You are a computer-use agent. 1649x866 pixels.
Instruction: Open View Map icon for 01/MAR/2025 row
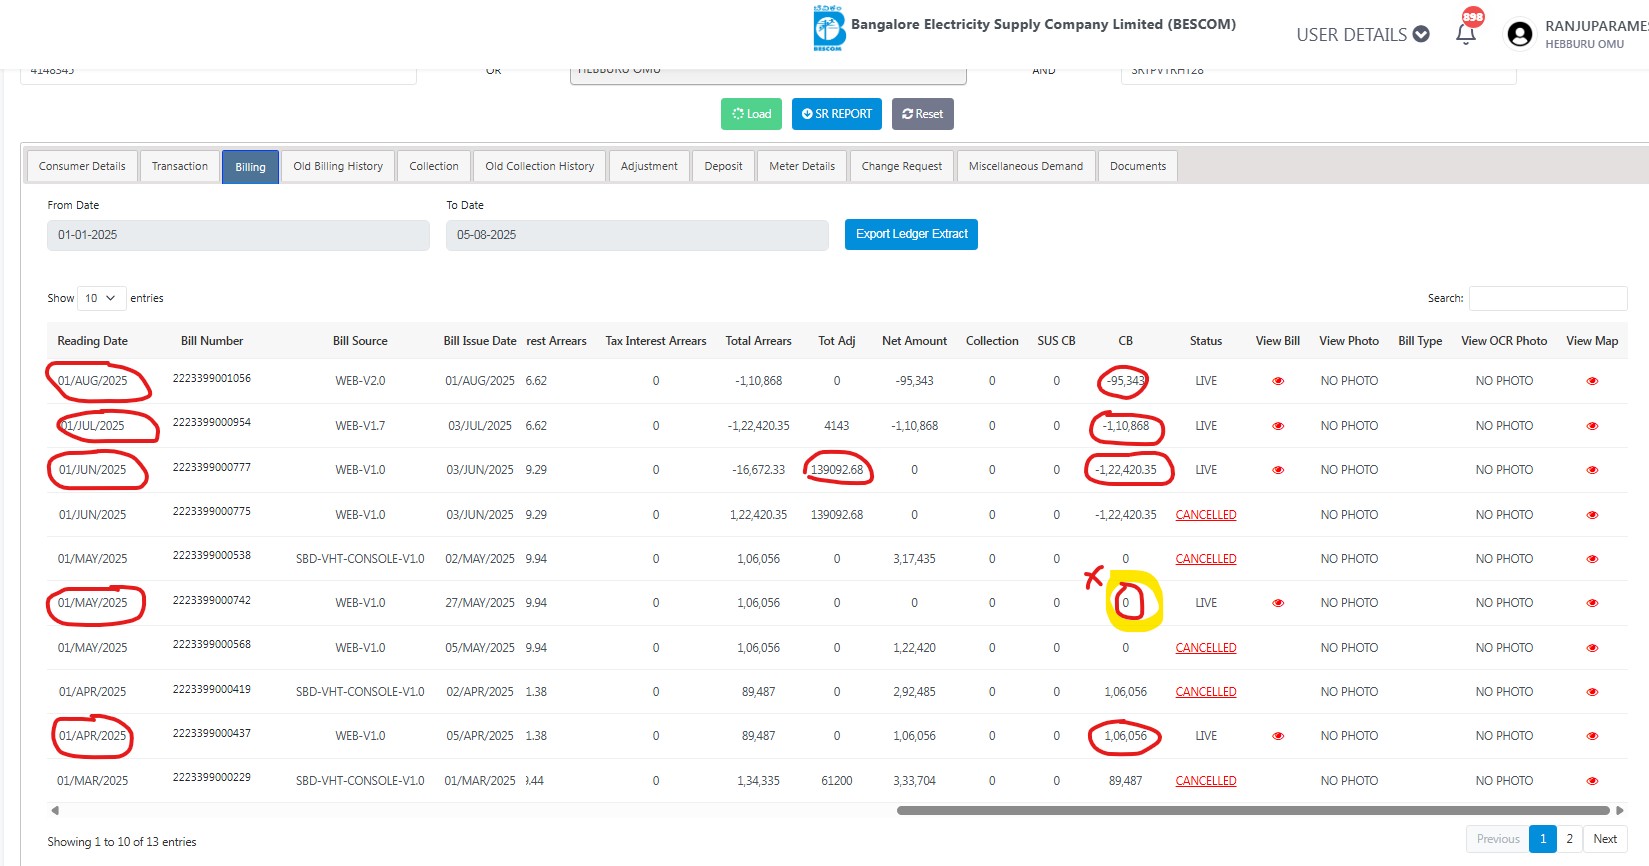1592,781
